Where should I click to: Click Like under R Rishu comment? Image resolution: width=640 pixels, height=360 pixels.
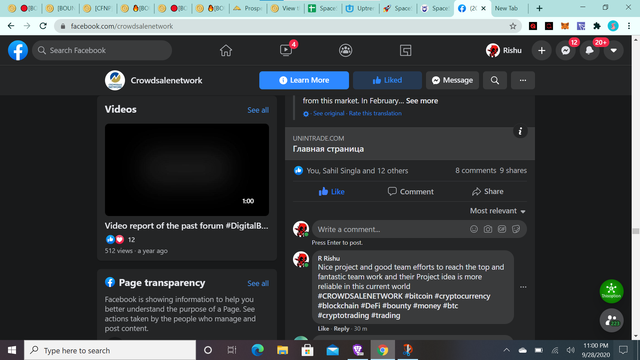point(323,329)
